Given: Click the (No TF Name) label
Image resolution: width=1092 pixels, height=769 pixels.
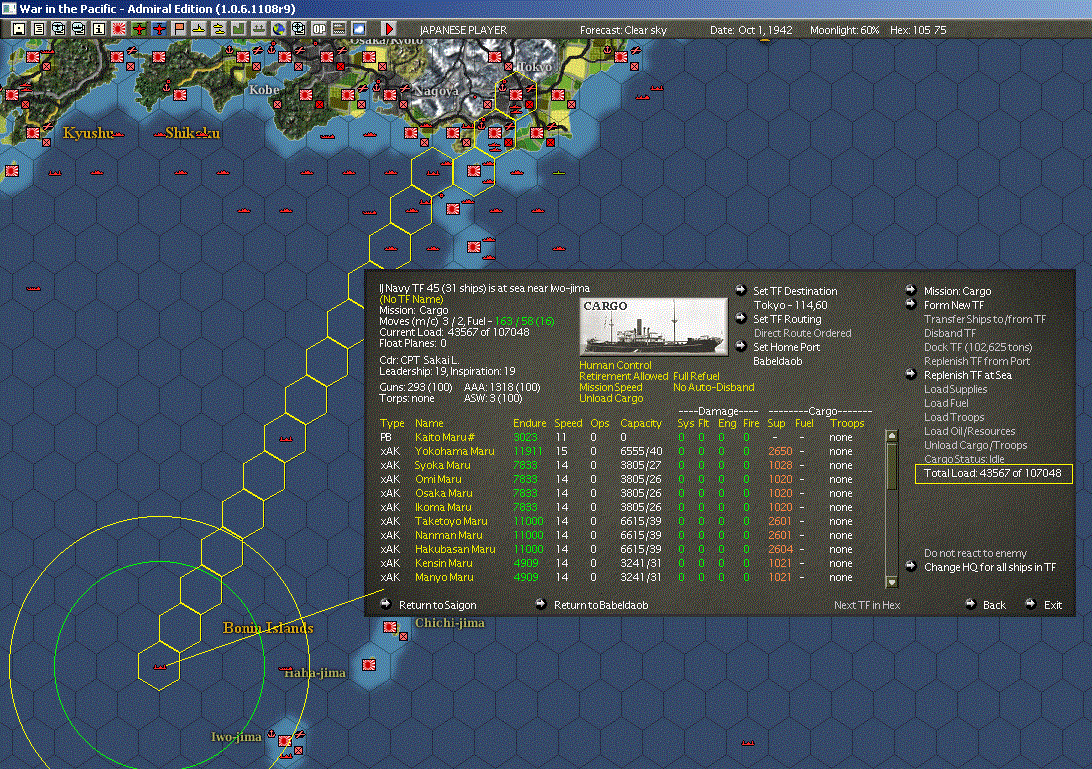Looking at the screenshot, I should 411,300.
